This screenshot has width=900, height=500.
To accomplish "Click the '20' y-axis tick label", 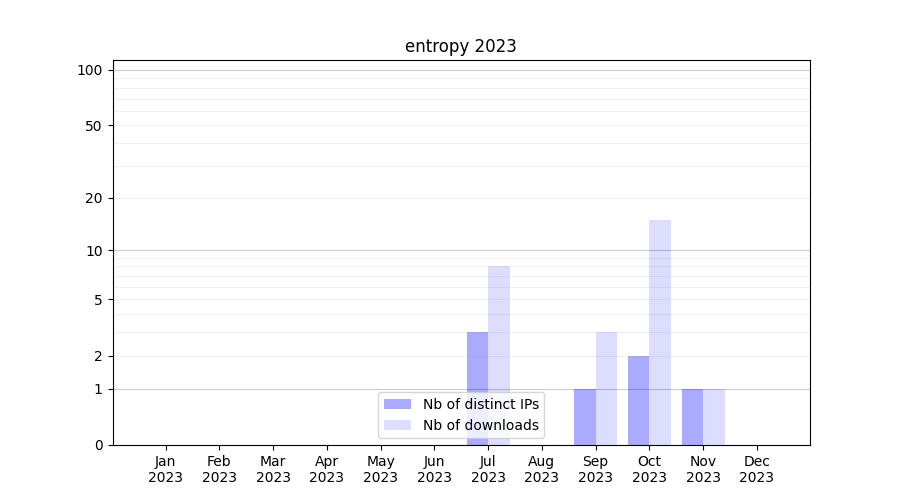I will tap(94, 198).
